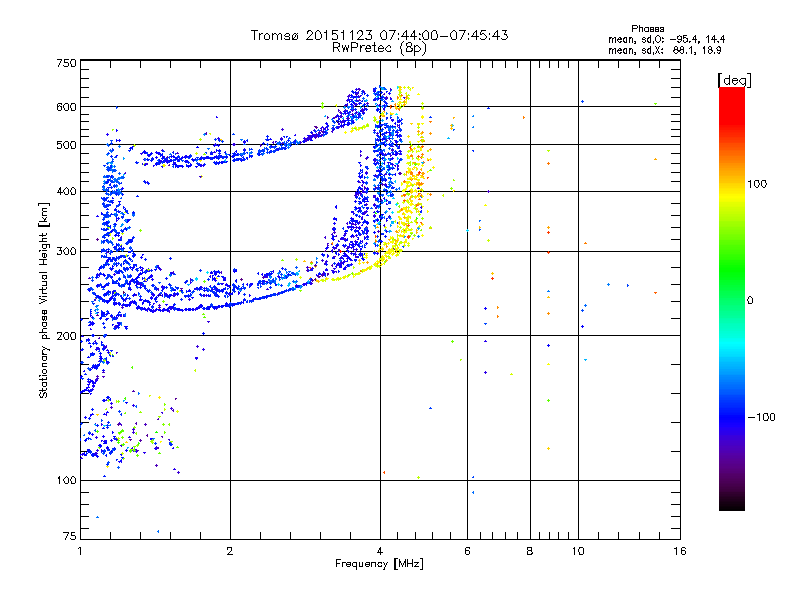Click the '[deg]' colorbar unit label
800x600 pixels.
(x=734, y=80)
